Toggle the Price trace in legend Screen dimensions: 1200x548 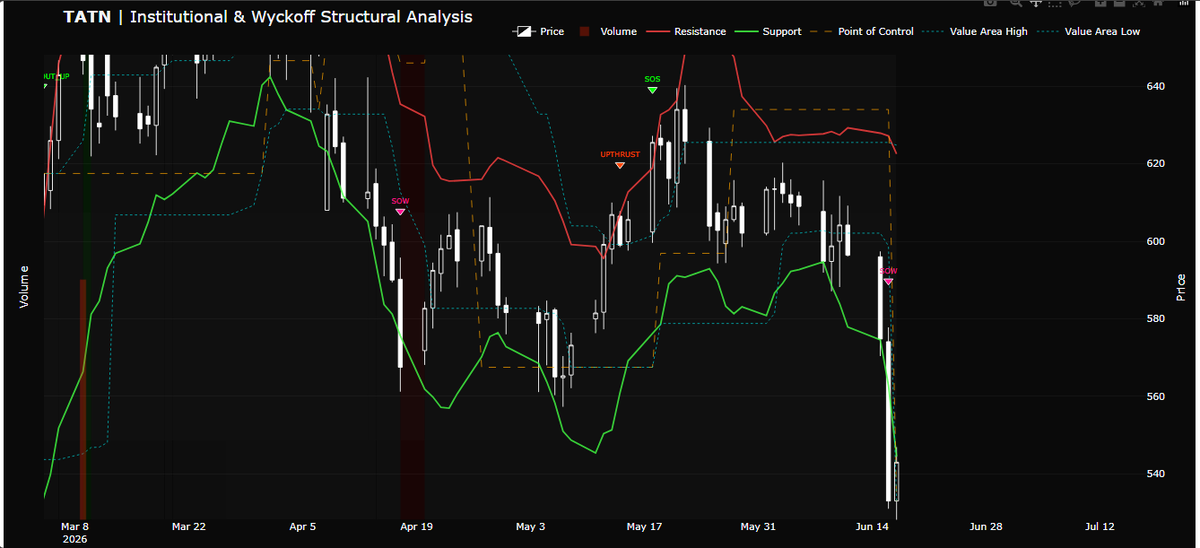pos(538,31)
